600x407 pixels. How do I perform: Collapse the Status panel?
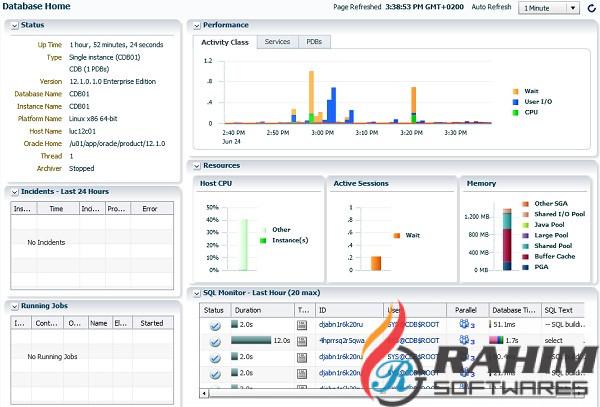12,24
